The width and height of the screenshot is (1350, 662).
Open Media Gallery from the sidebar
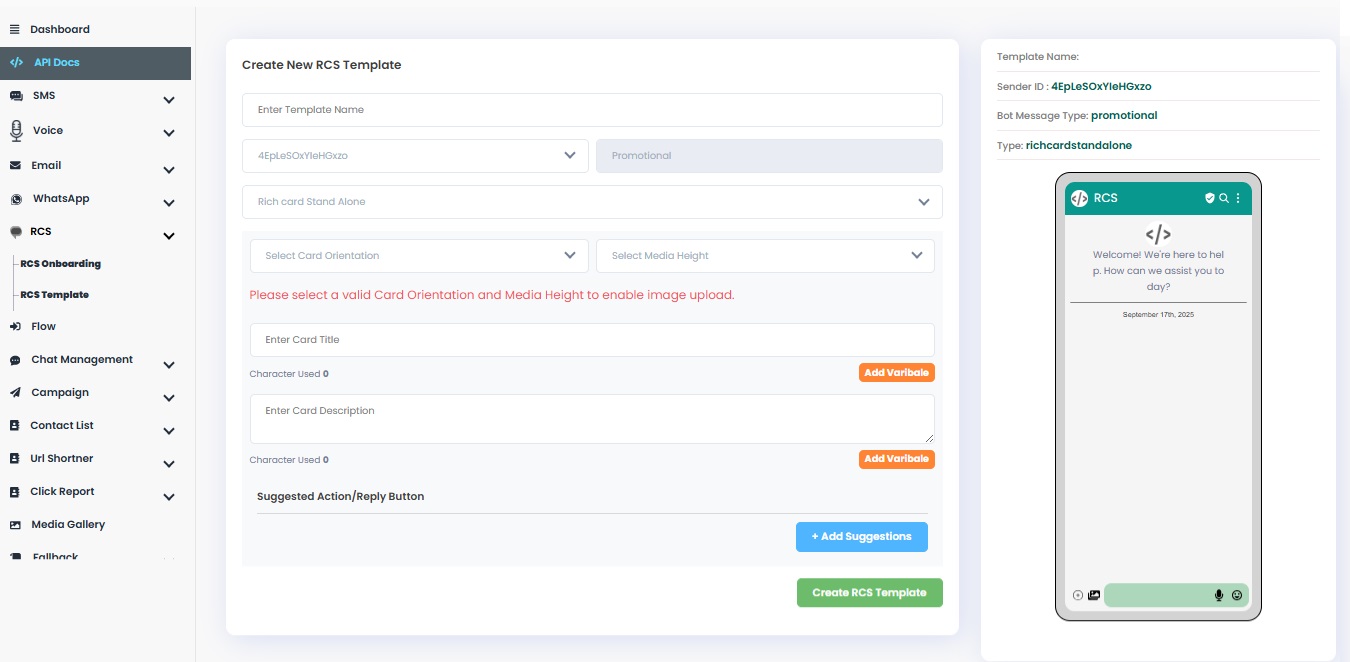67,524
